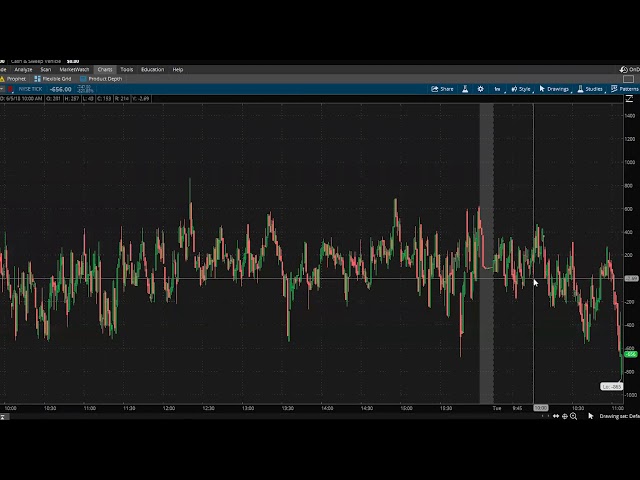640x480 pixels.
Task: Expand the Studies dropdown
Action: pos(590,89)
